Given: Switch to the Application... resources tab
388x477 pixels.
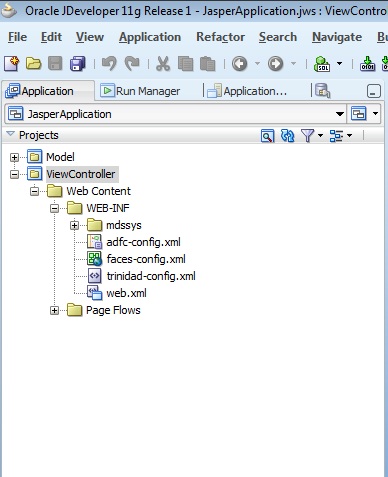Looking at the screenshot, I should [247, 91].
